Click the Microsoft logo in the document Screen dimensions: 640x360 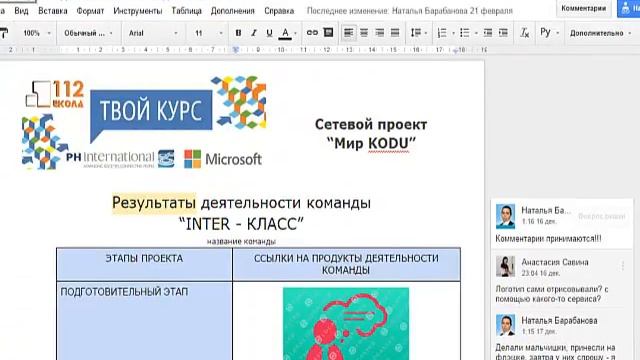coord(223,159)
